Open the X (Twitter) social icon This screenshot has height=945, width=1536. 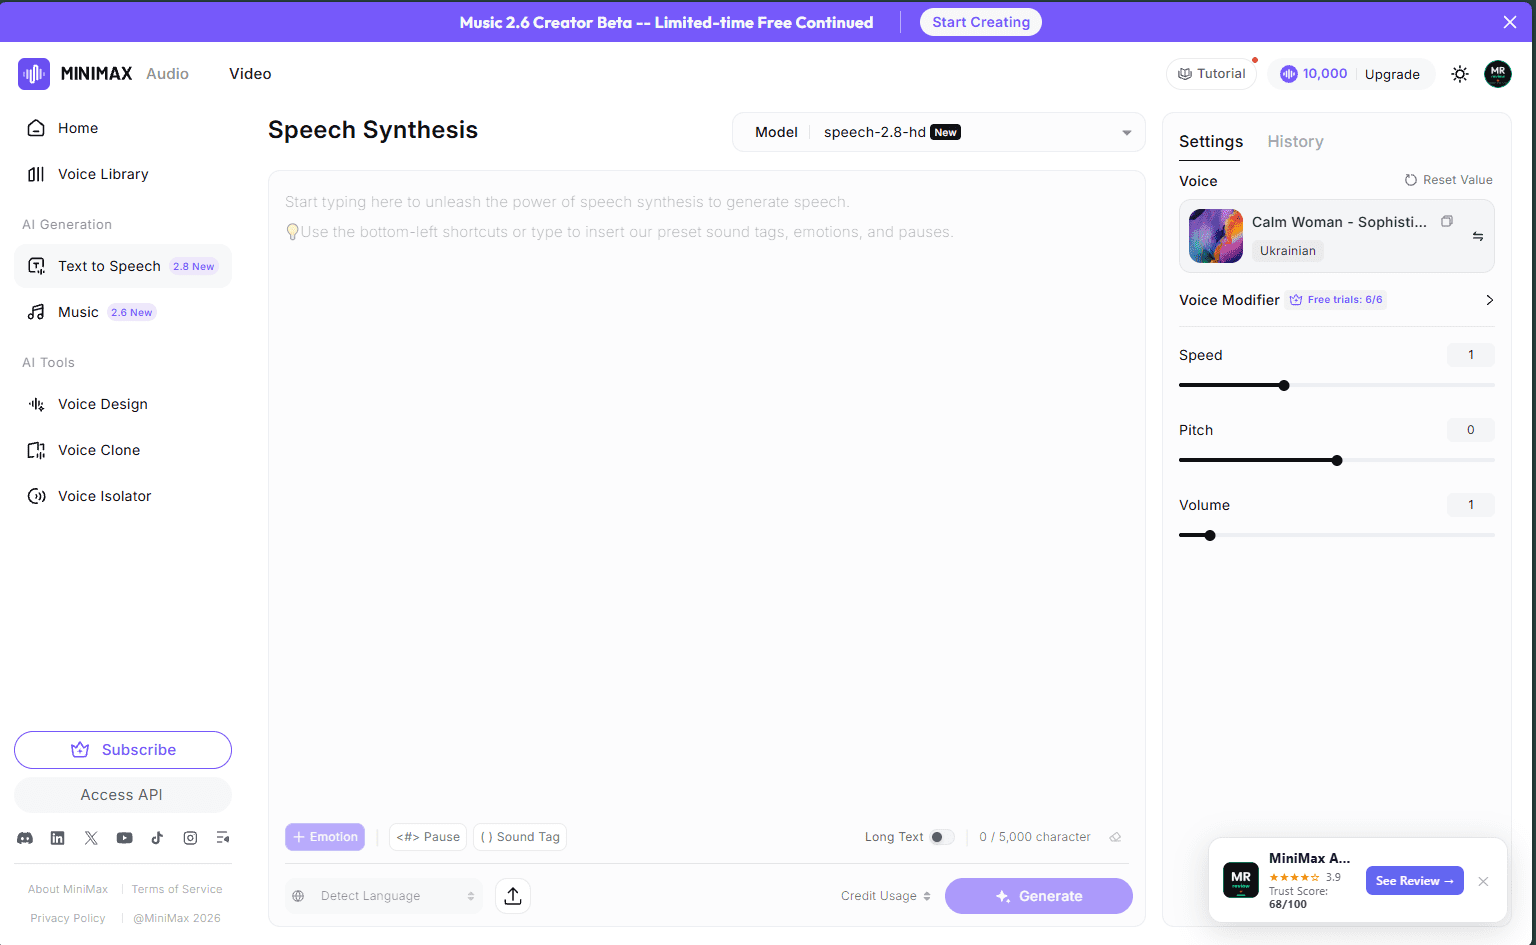click(91, 838)
